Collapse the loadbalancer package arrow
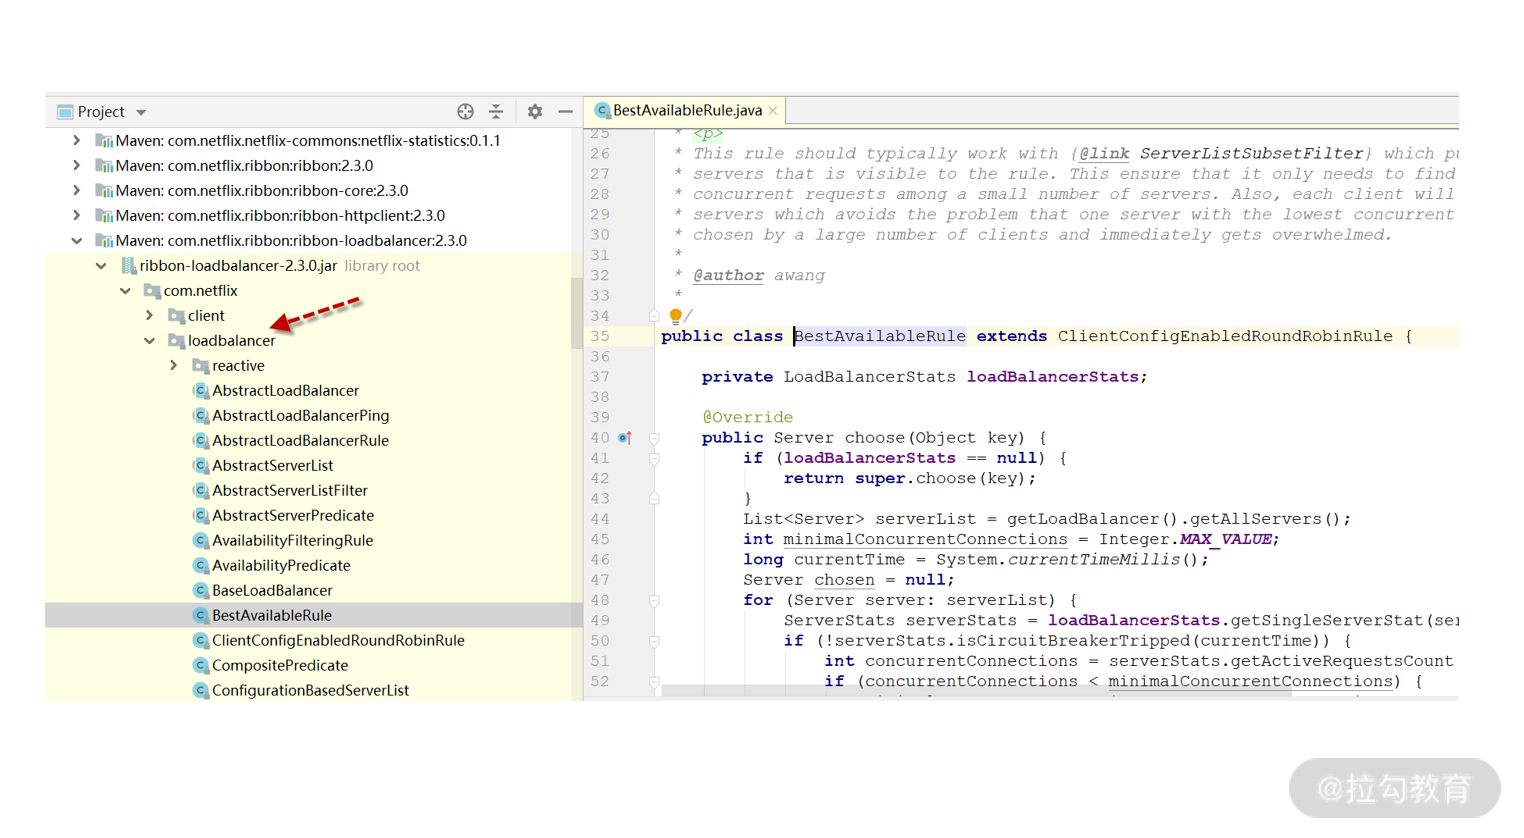The height and width of the screenshot is (838, 1524). point(149,341)
